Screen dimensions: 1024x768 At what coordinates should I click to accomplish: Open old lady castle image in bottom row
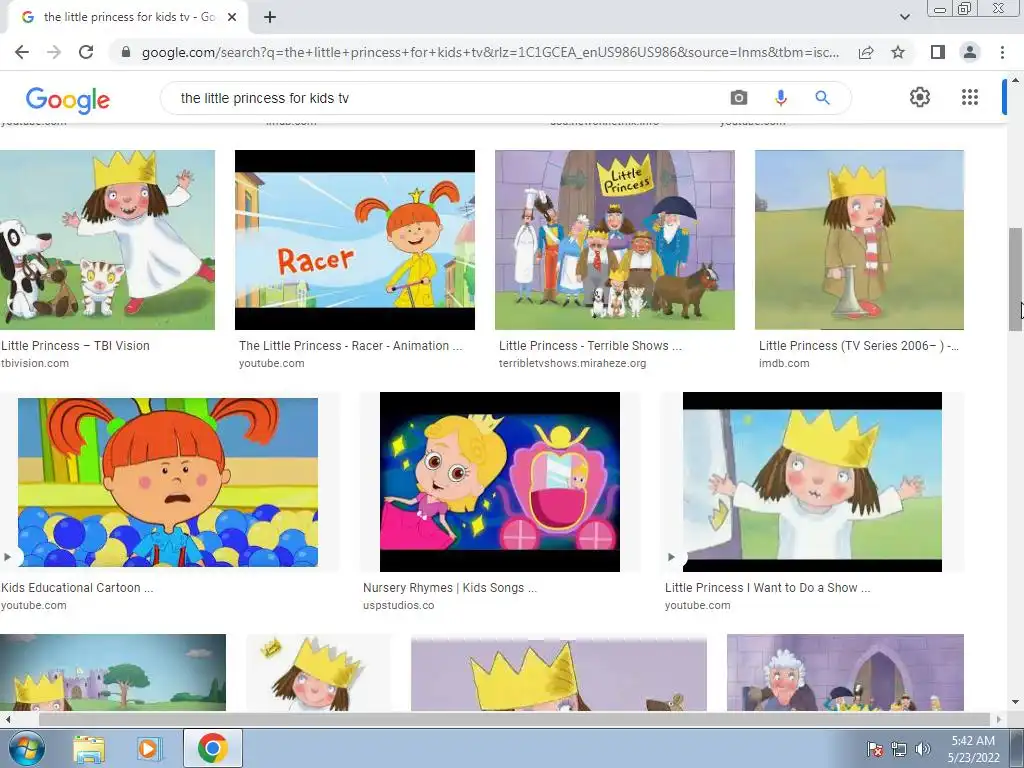click(x=845, y=672)
